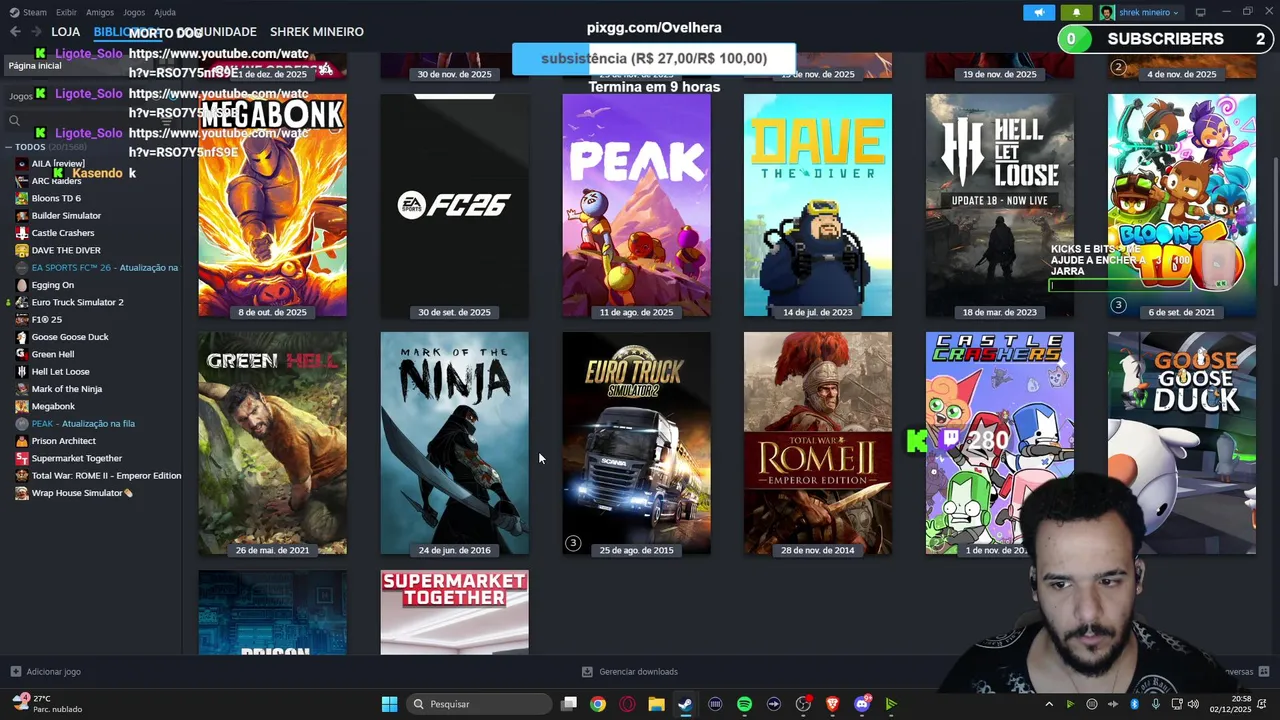This screenshot has width=1280, height=720.
Task: Click Adicionar jogo
Action: click(45, 672)
